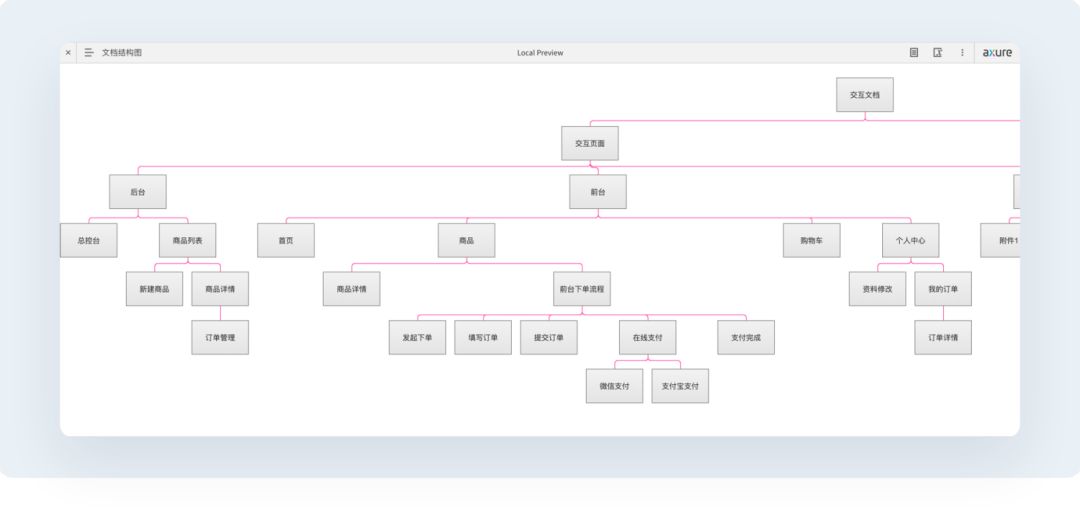Click the 个人中心 node
This screenshot has width=1080, height=521.
911,241
